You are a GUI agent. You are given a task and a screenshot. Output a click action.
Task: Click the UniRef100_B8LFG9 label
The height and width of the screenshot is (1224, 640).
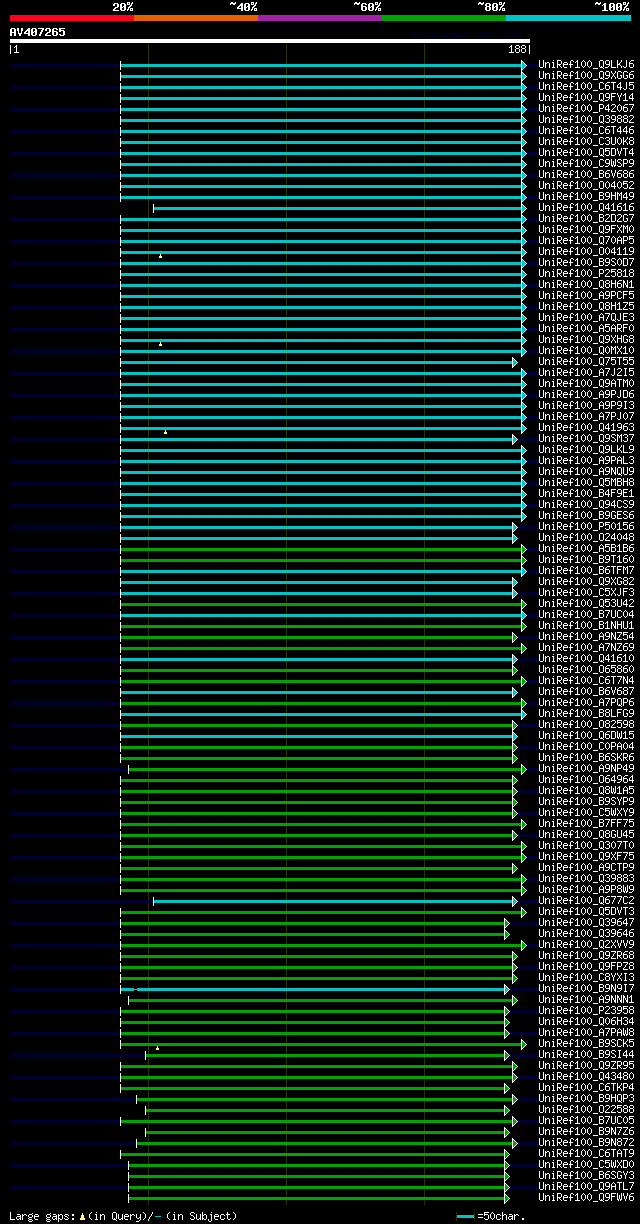[x=586, y=714]
